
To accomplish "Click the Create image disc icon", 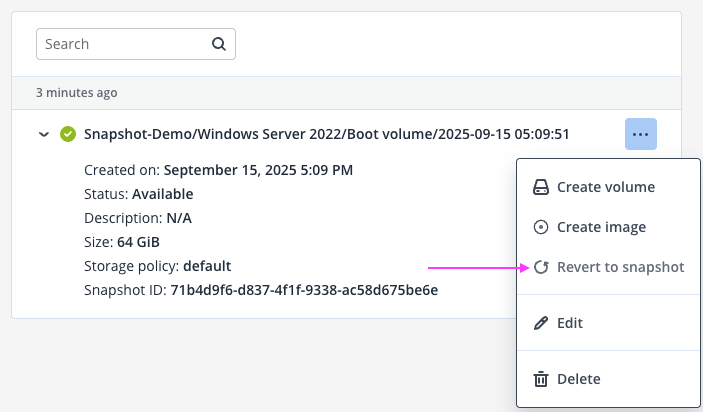I will [541, 227].
